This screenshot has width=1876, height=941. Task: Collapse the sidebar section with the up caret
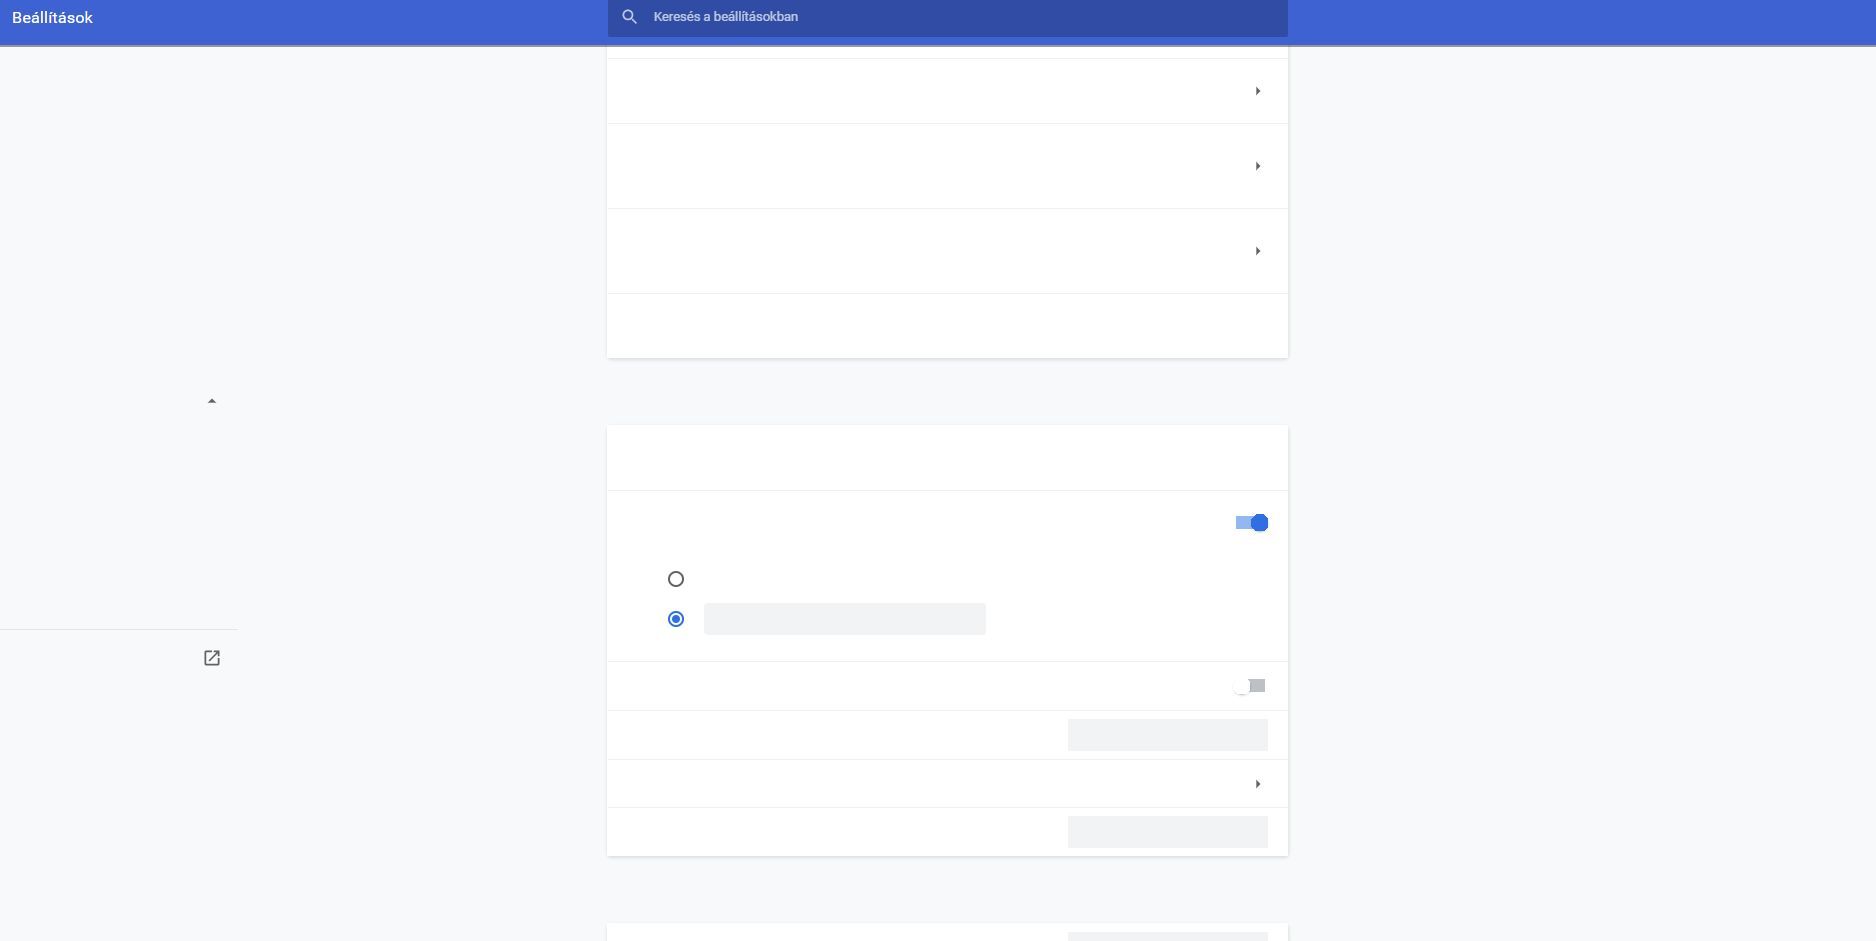point(211,401)
